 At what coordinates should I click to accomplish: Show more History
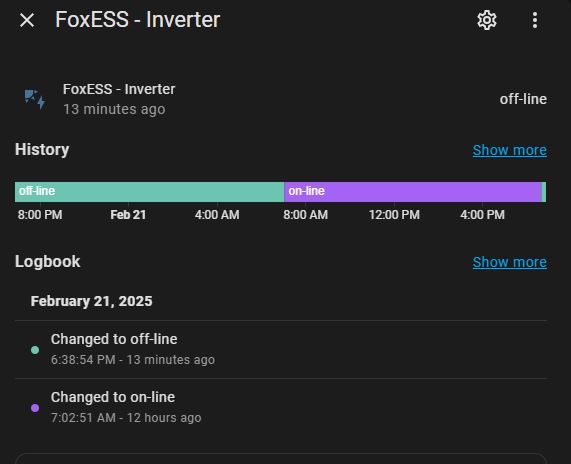tap(509, 150)
